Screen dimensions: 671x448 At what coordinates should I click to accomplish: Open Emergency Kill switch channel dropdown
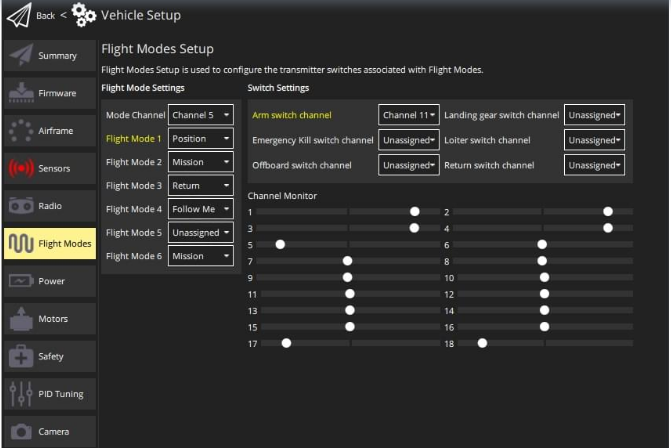(x=408, y=140)
